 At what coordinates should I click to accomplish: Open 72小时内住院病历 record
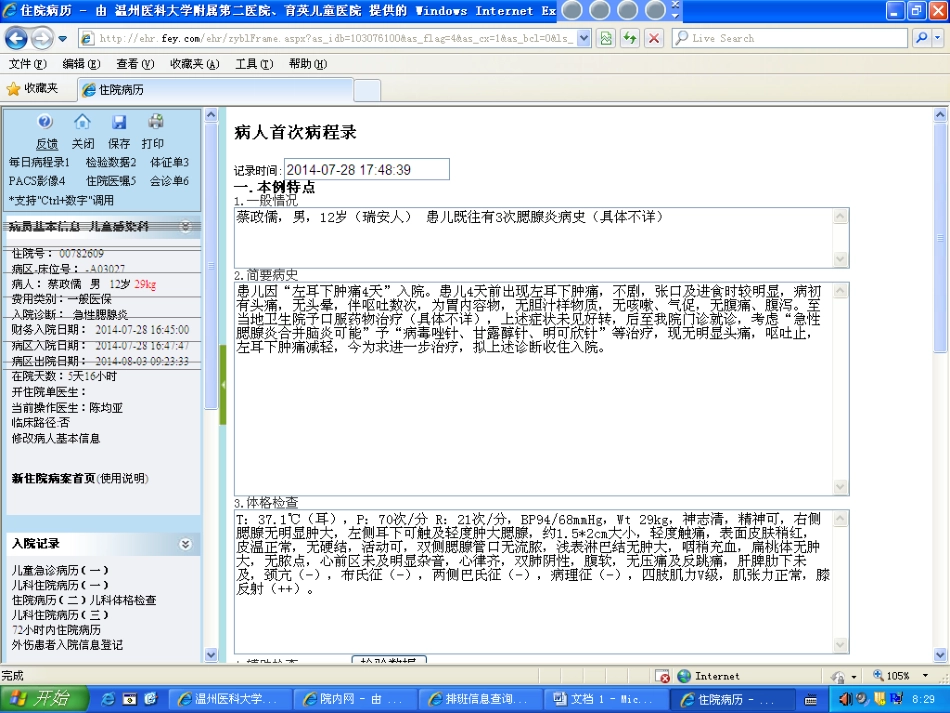pos(56,630)
